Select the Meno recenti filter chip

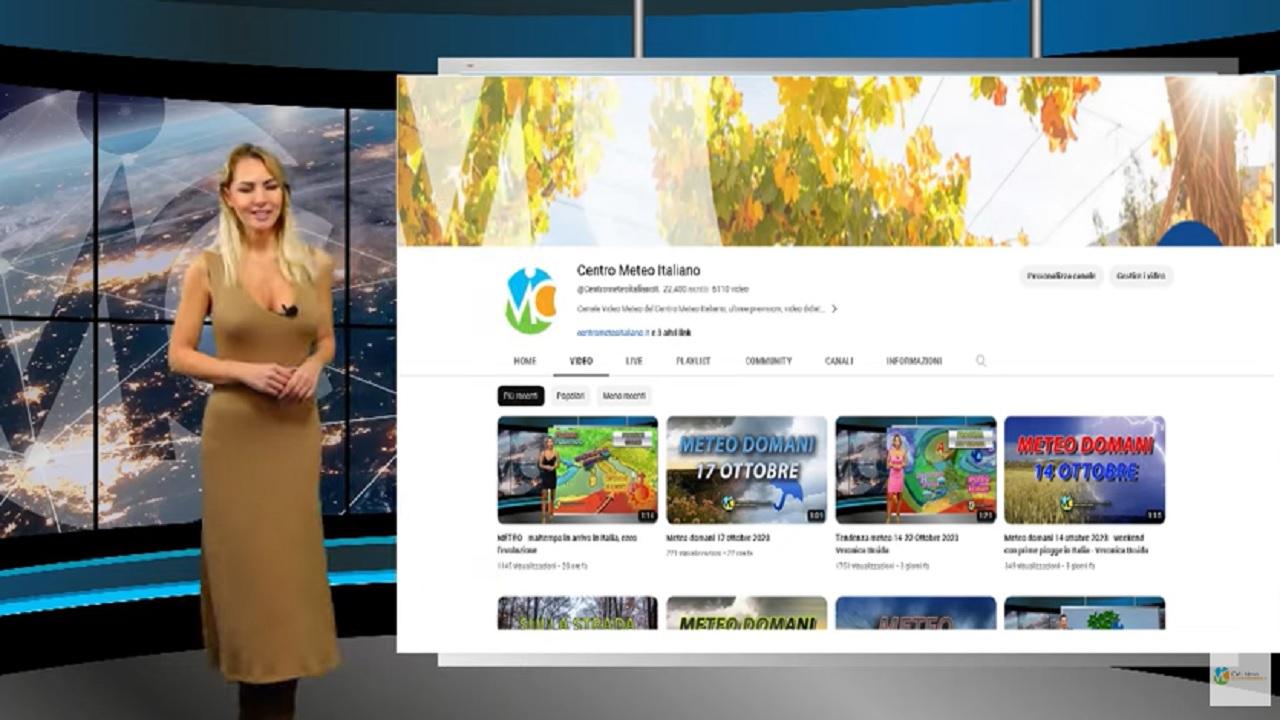click(624, 396)
